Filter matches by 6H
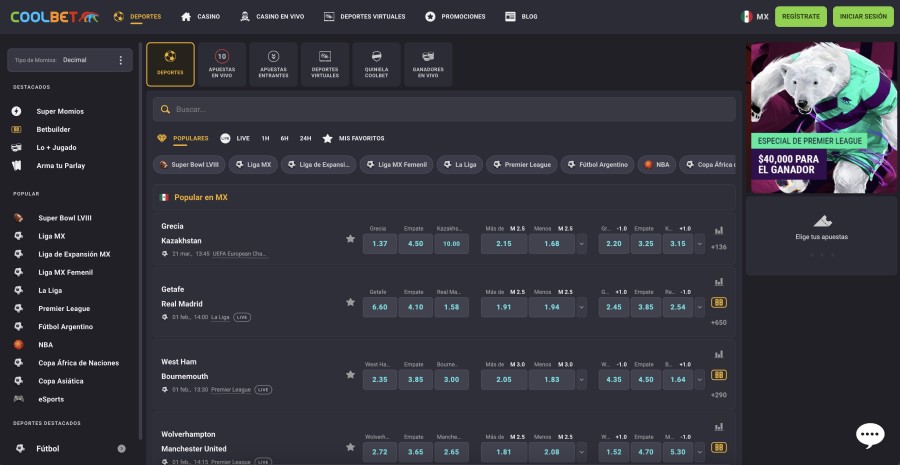The height and width of the screenshot is (465, 900). (x=285, y=138)
